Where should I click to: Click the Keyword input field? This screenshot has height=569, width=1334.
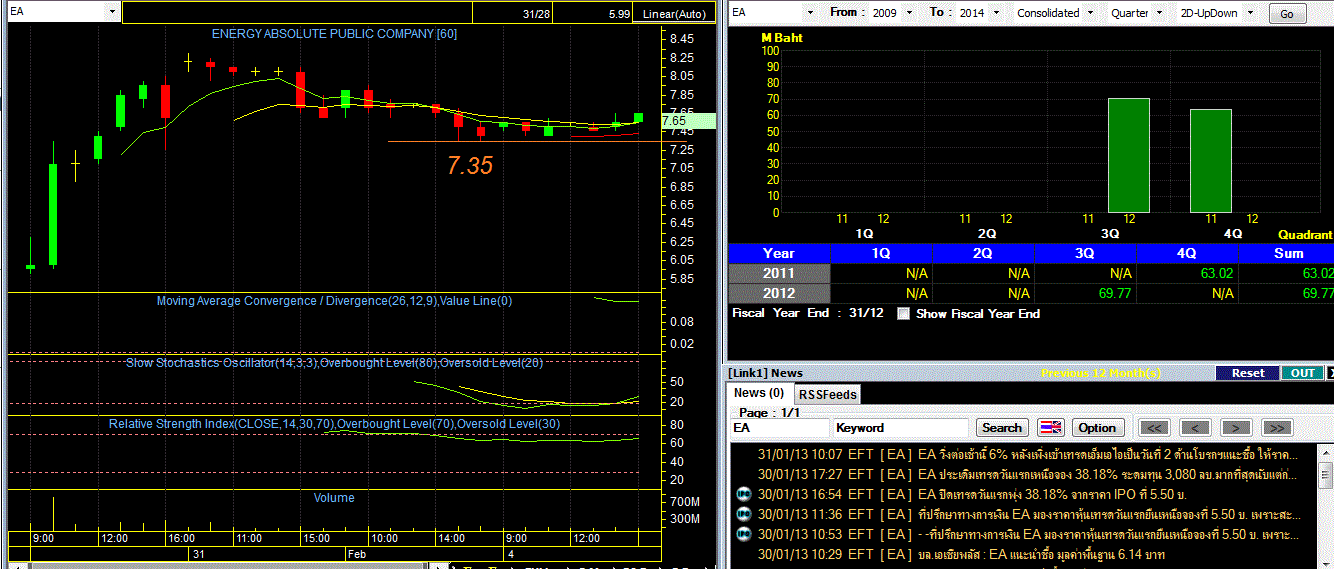pyautogui.click(x=901, y=427)
